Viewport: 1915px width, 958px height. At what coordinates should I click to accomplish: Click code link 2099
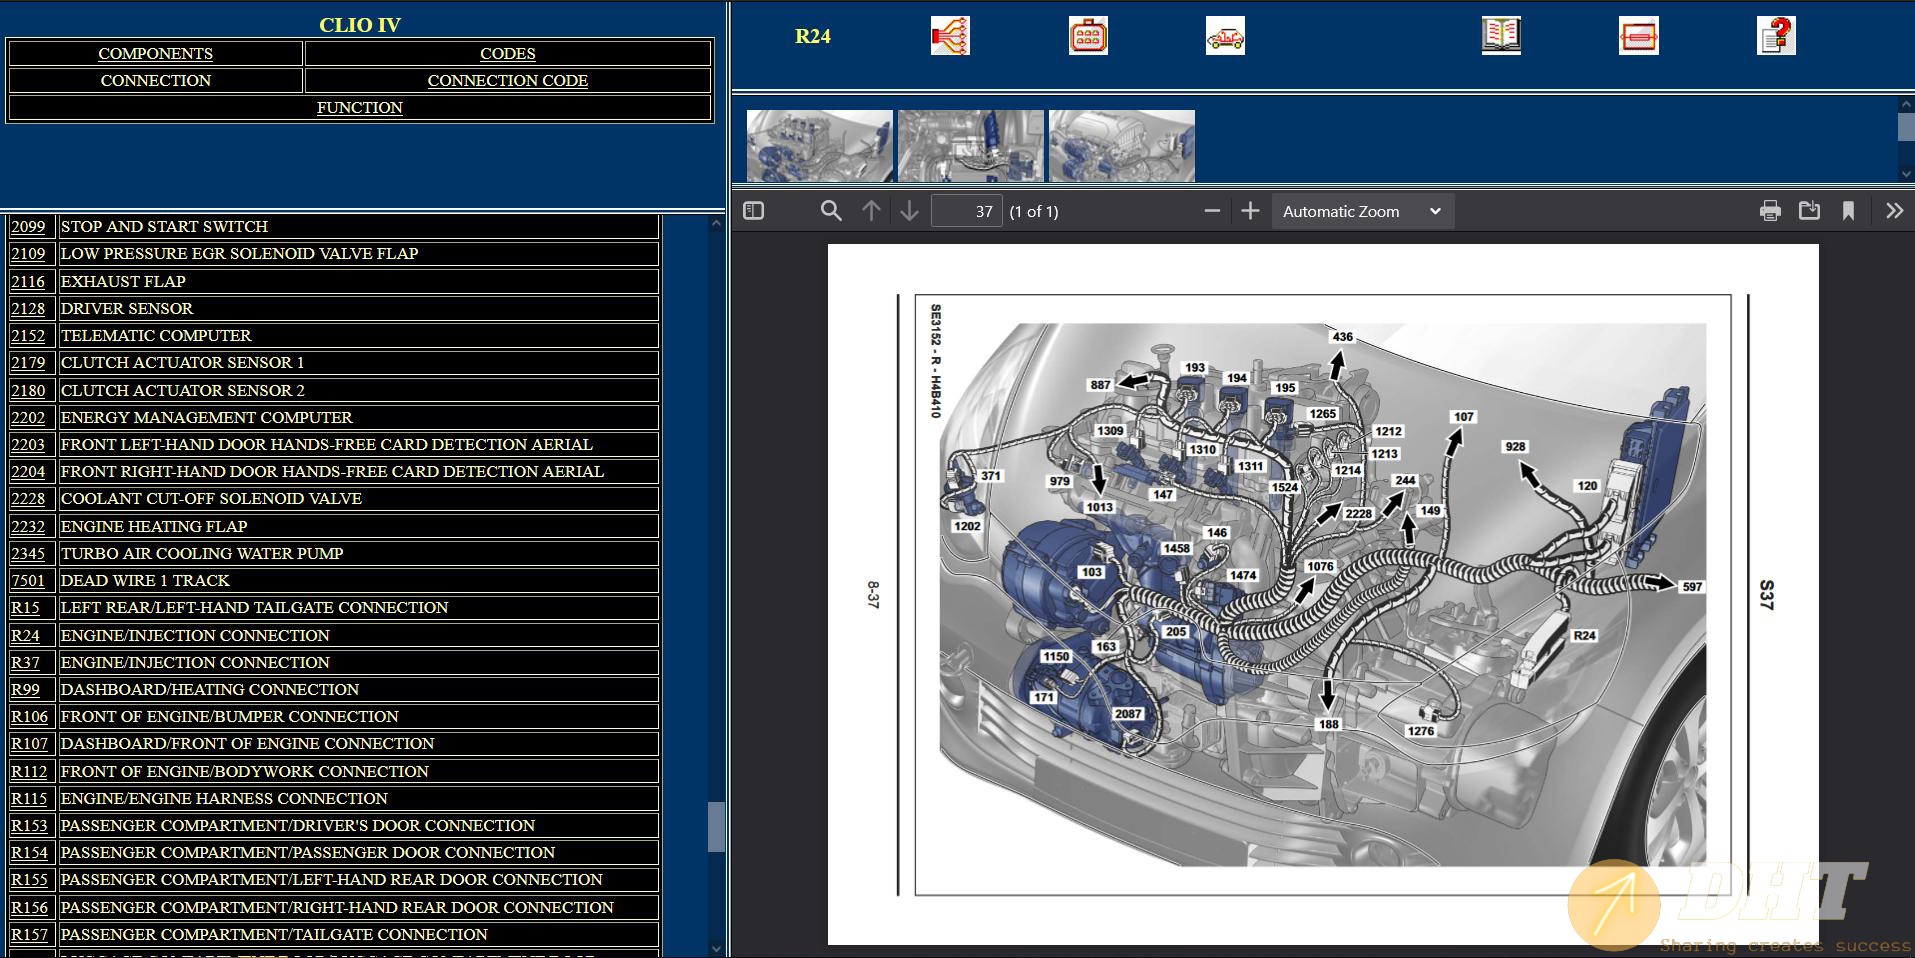click(x=28, y=226)
